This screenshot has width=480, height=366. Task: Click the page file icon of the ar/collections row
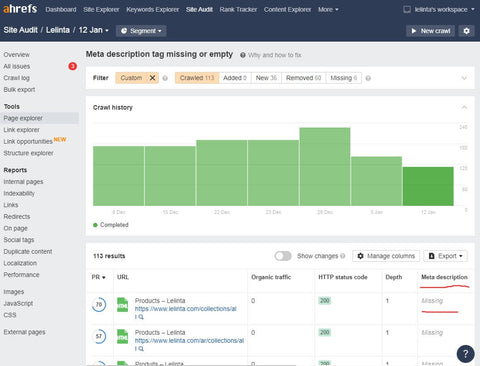click(123, 337)
